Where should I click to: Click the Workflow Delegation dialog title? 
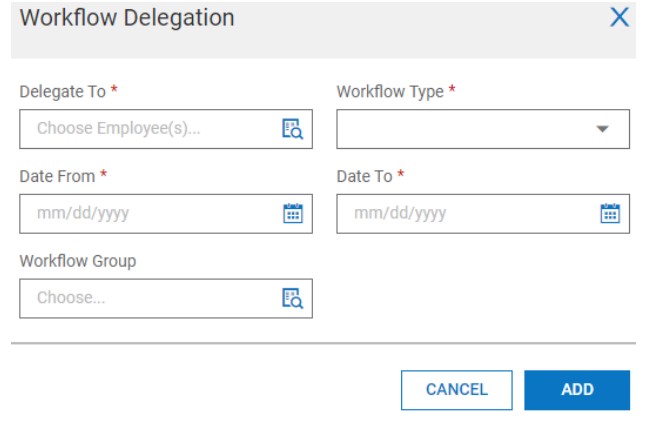[x=127, y=18]
